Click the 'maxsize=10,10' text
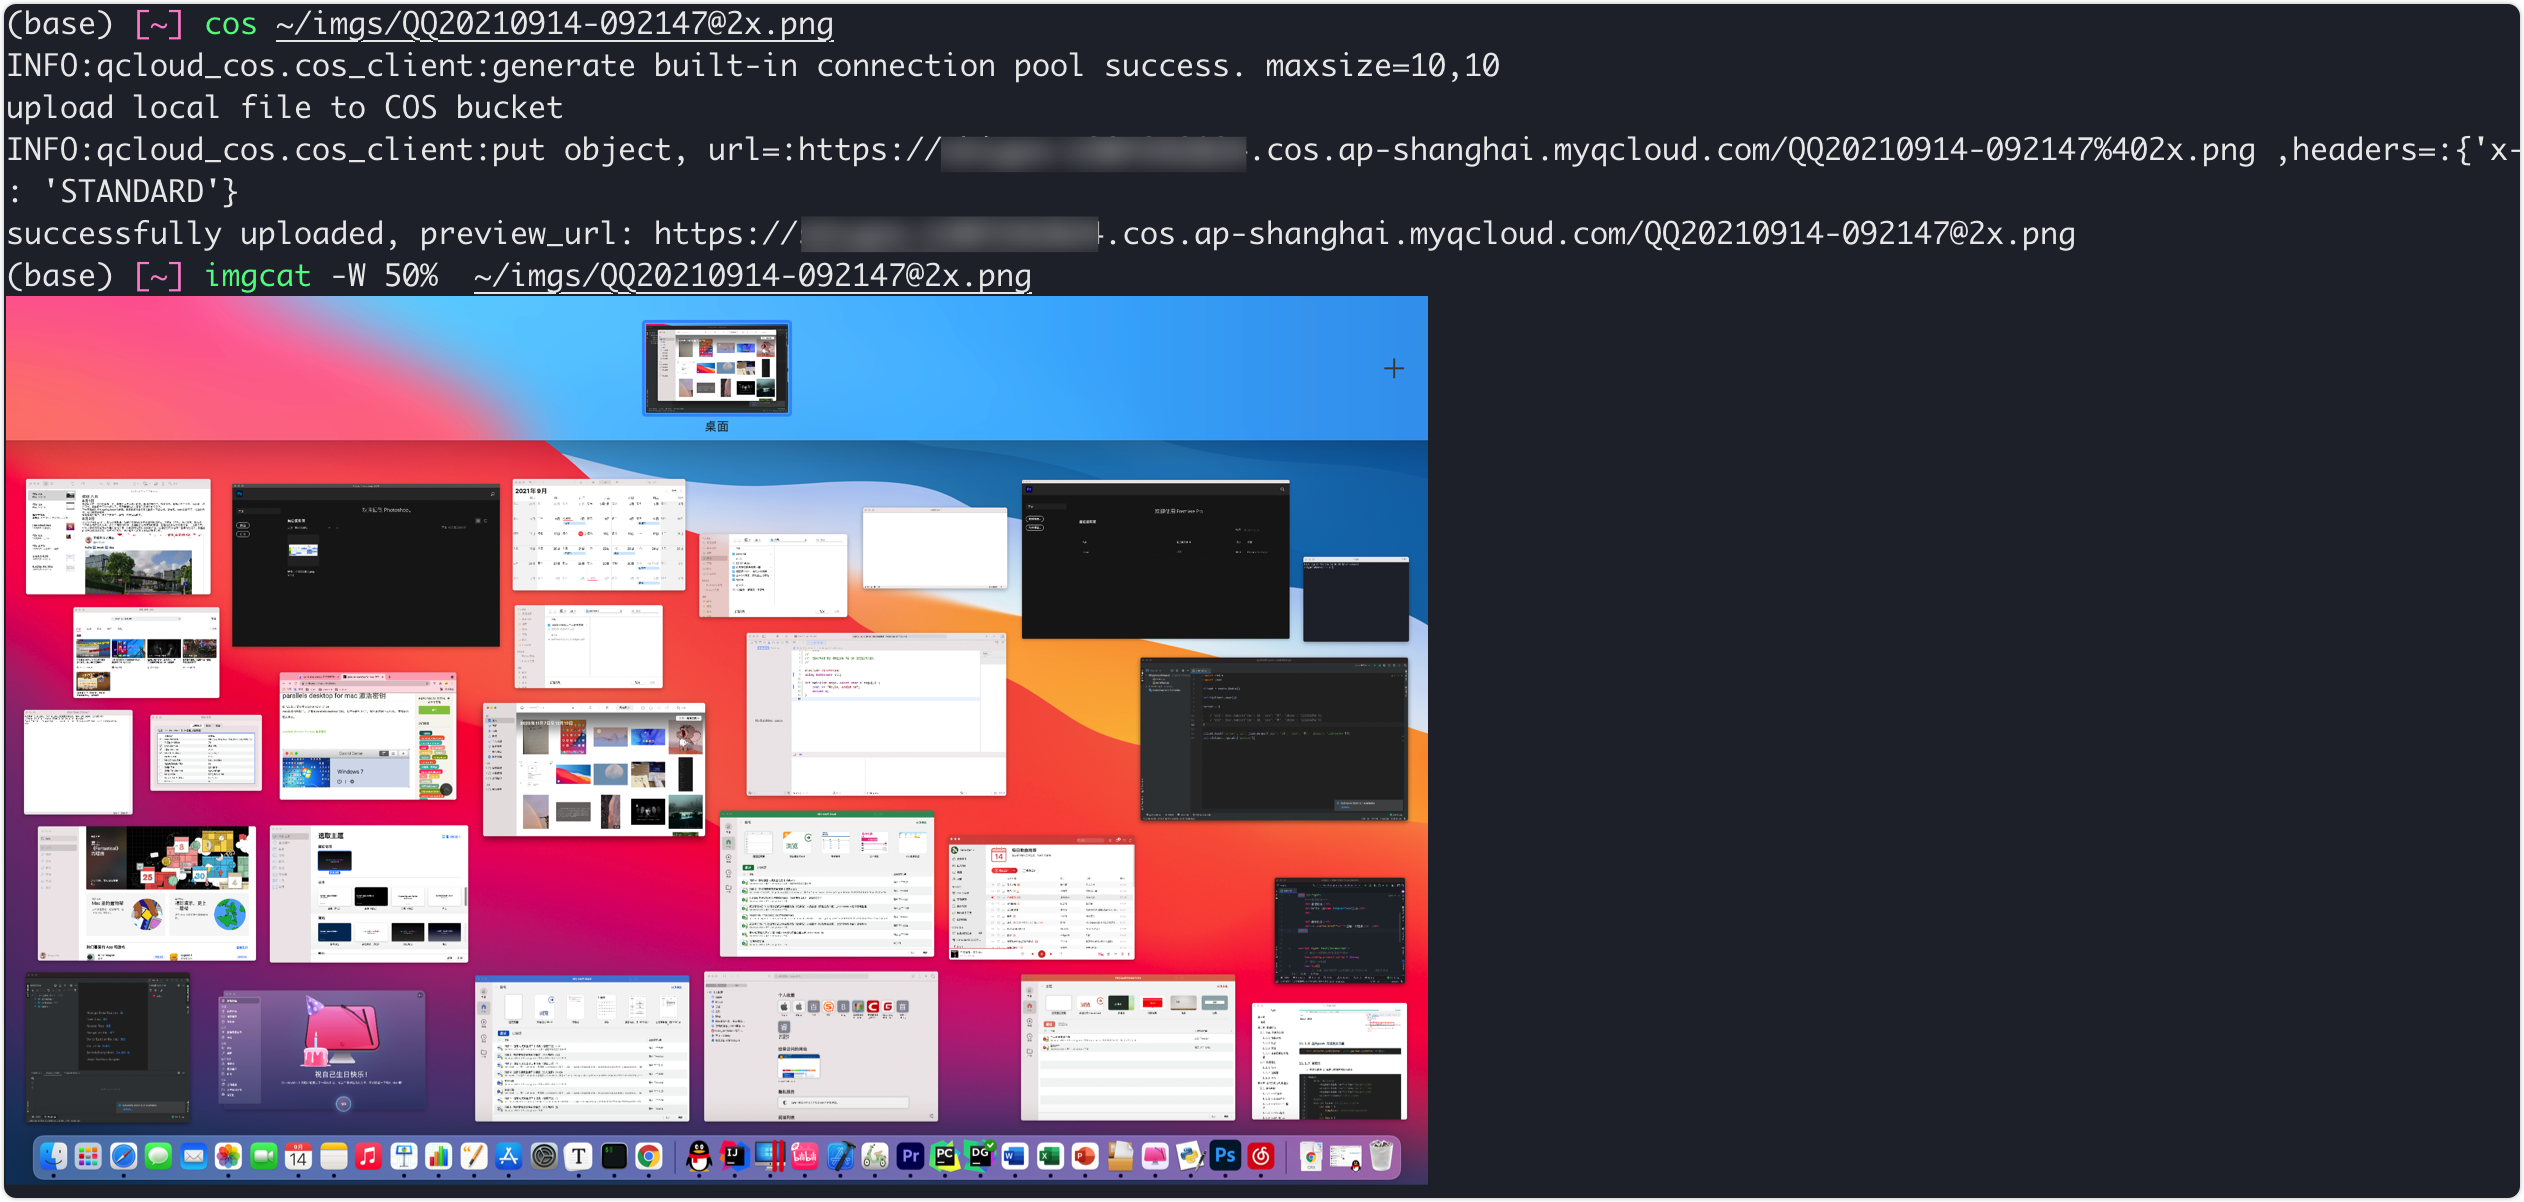 click(x=1382, y=66)
